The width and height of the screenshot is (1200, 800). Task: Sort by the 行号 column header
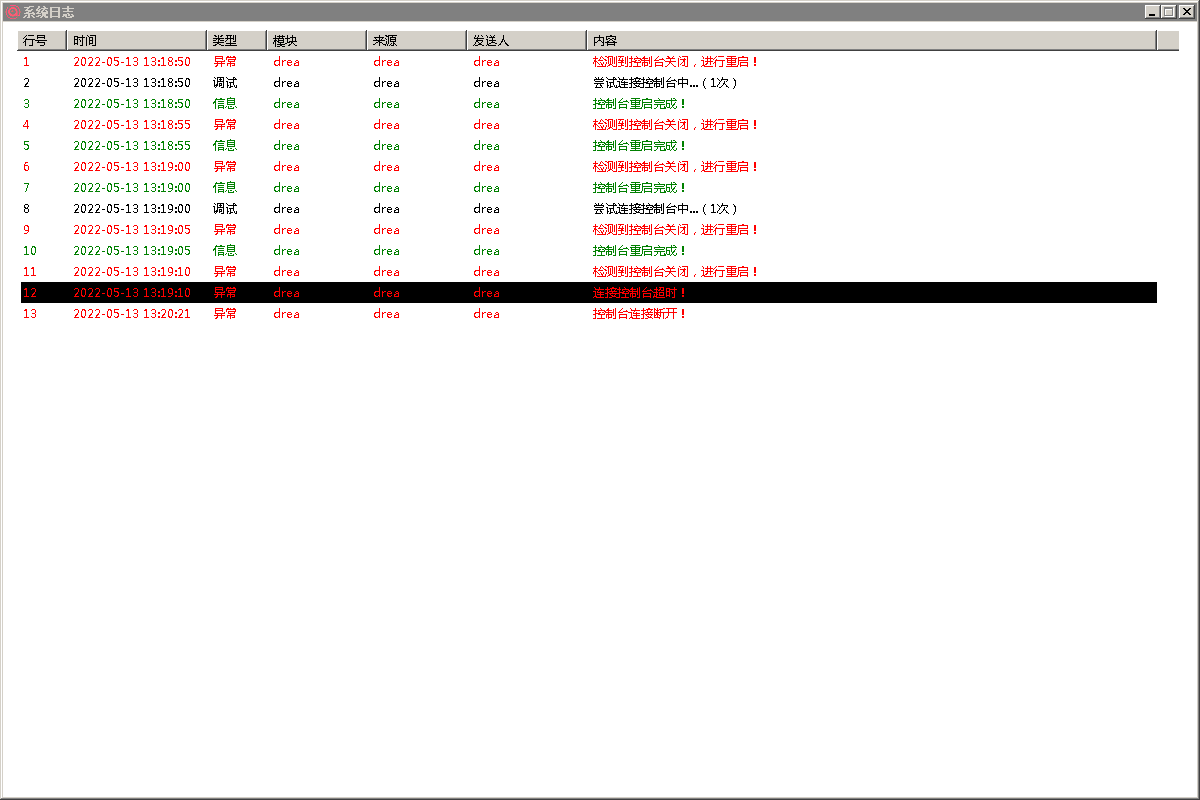point(41,41)
